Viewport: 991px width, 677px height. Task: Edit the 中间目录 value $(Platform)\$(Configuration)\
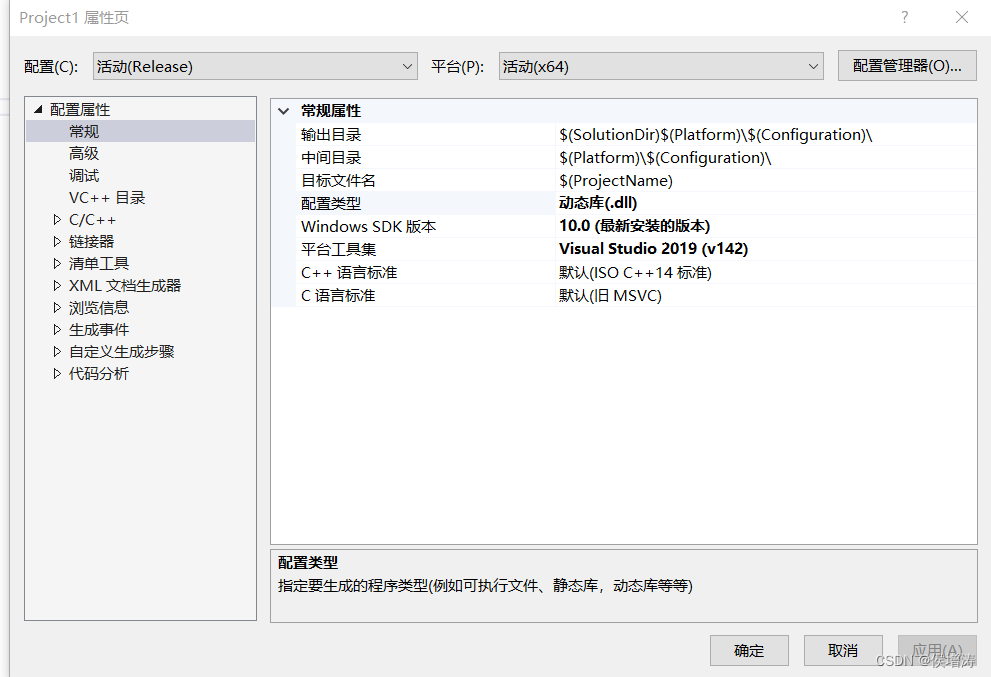pyautogui.click(x=665, y=157)
